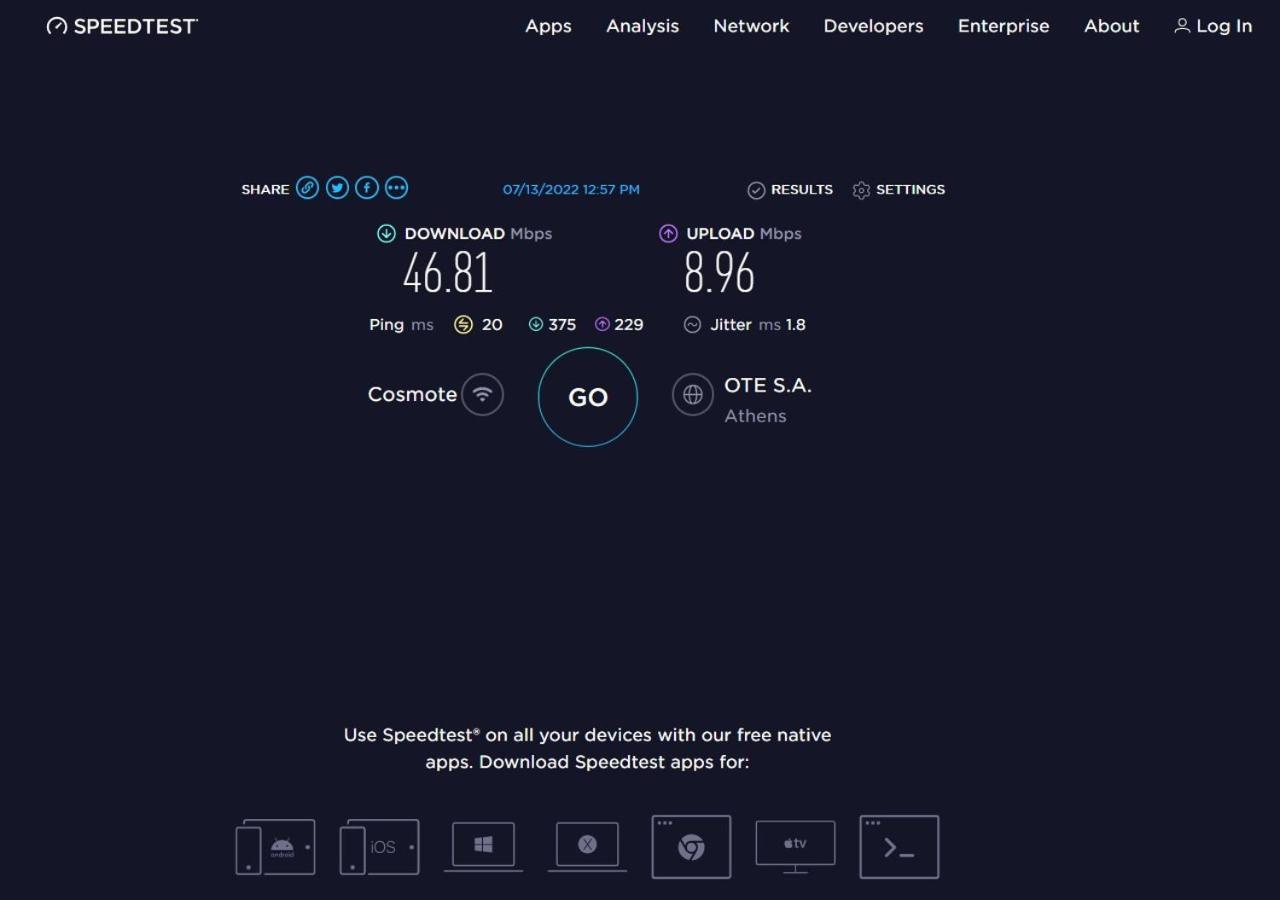Open the Android app download
Image resolution: width=1280 pixels, height=900 pixels.
[x=276, y=847]
